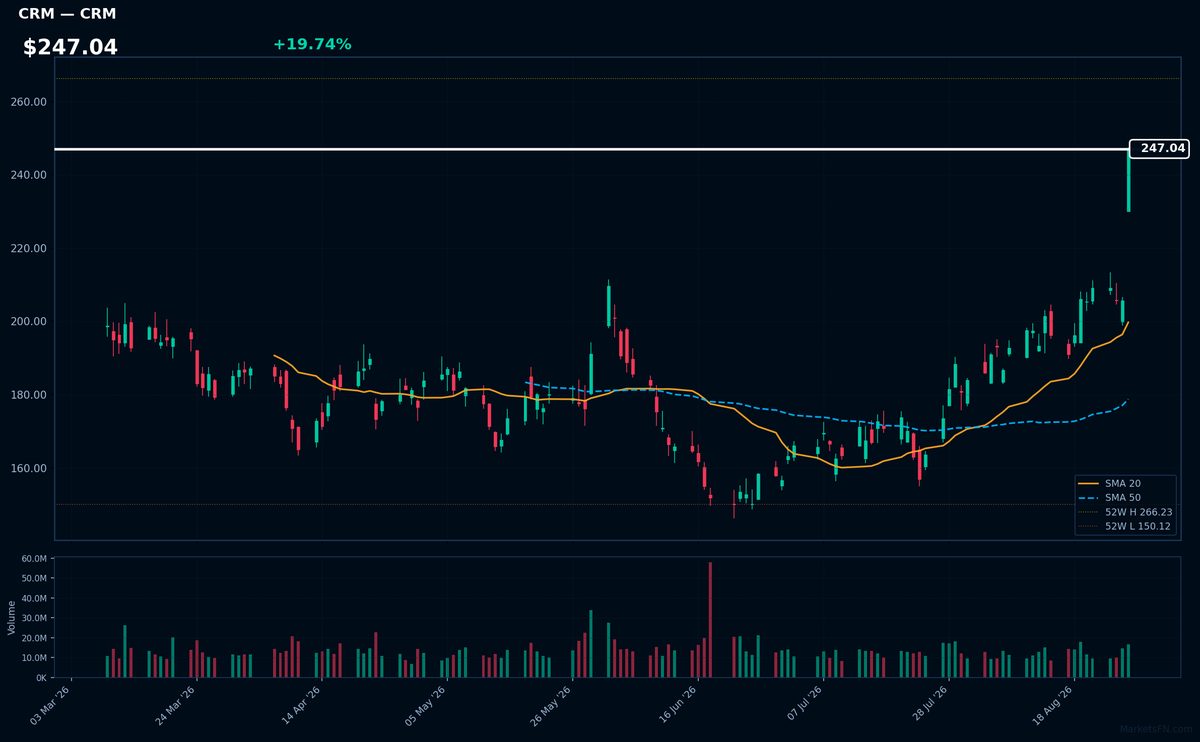Click the 20.0M volume axis label
Image resolution: width=1200 pixels, height=742 pixels.
(x=35, y=638)
